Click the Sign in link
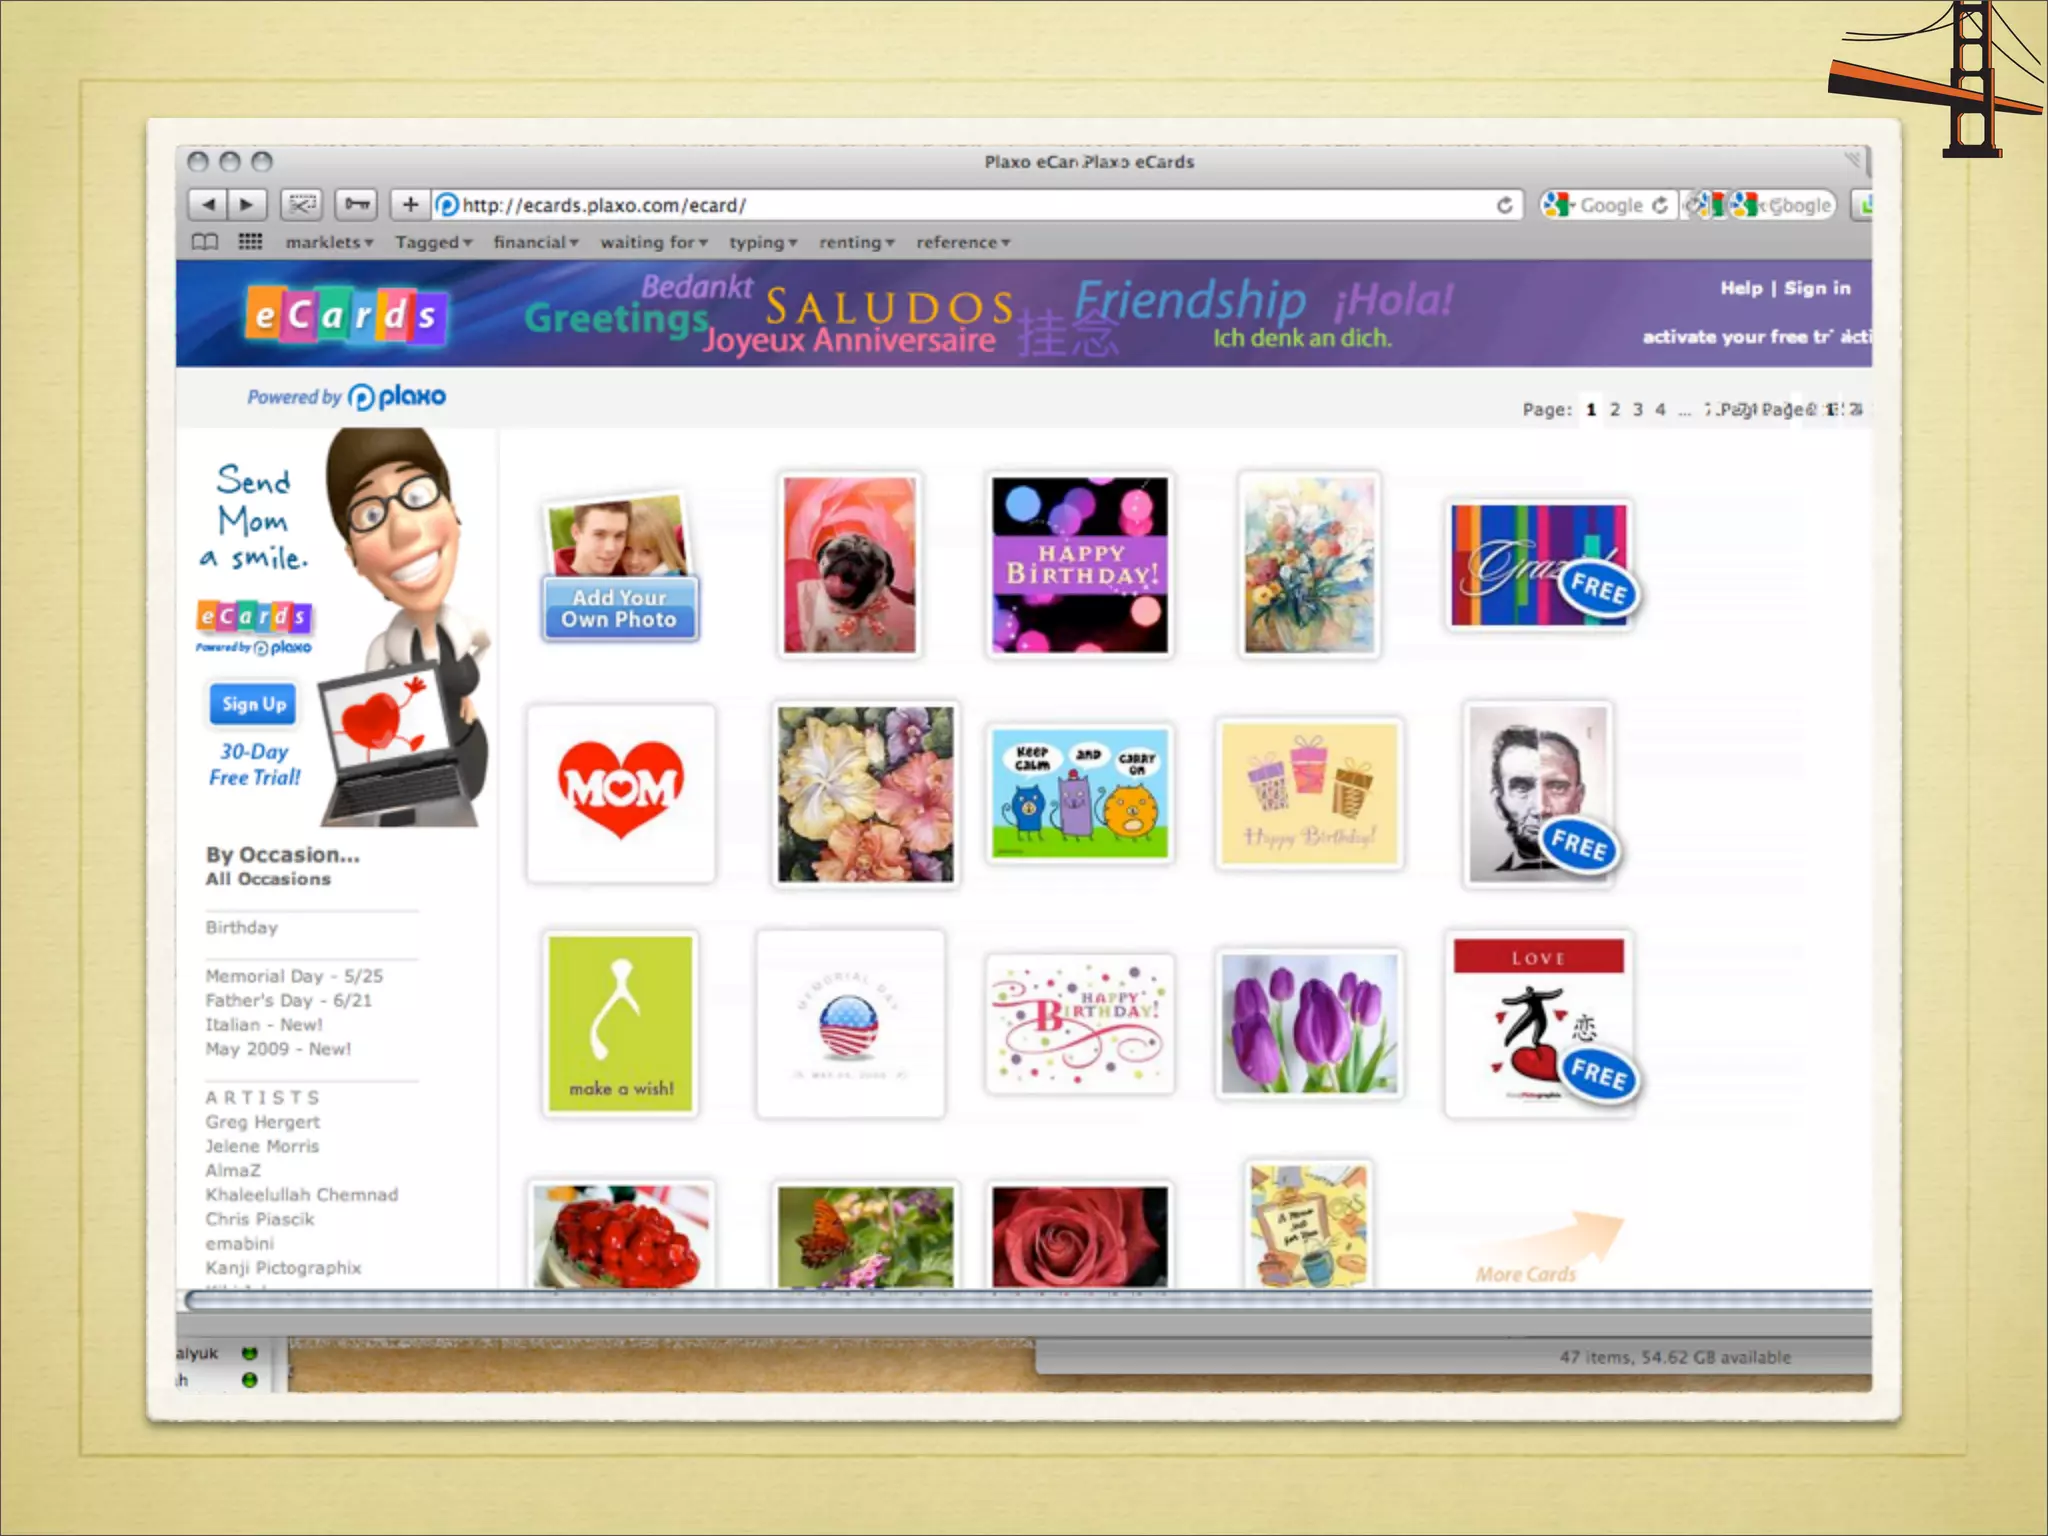The width and height of the screenshot is (2048, 1536). click(1817, 288)
